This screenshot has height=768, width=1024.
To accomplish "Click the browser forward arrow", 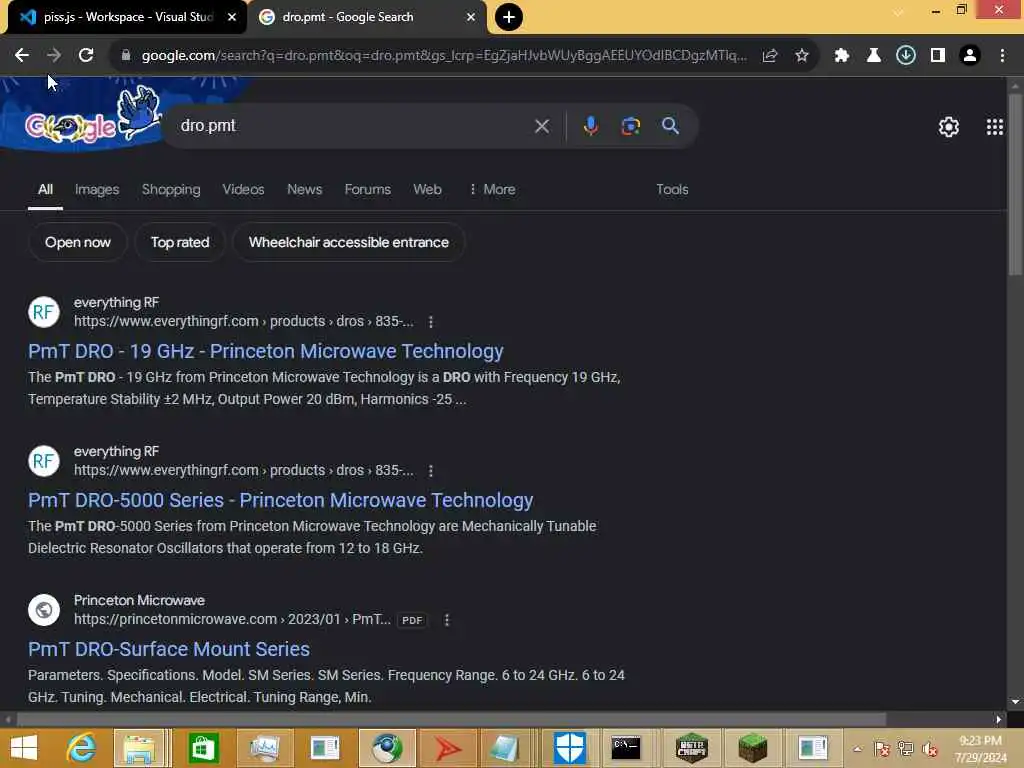I will point(54,56).
